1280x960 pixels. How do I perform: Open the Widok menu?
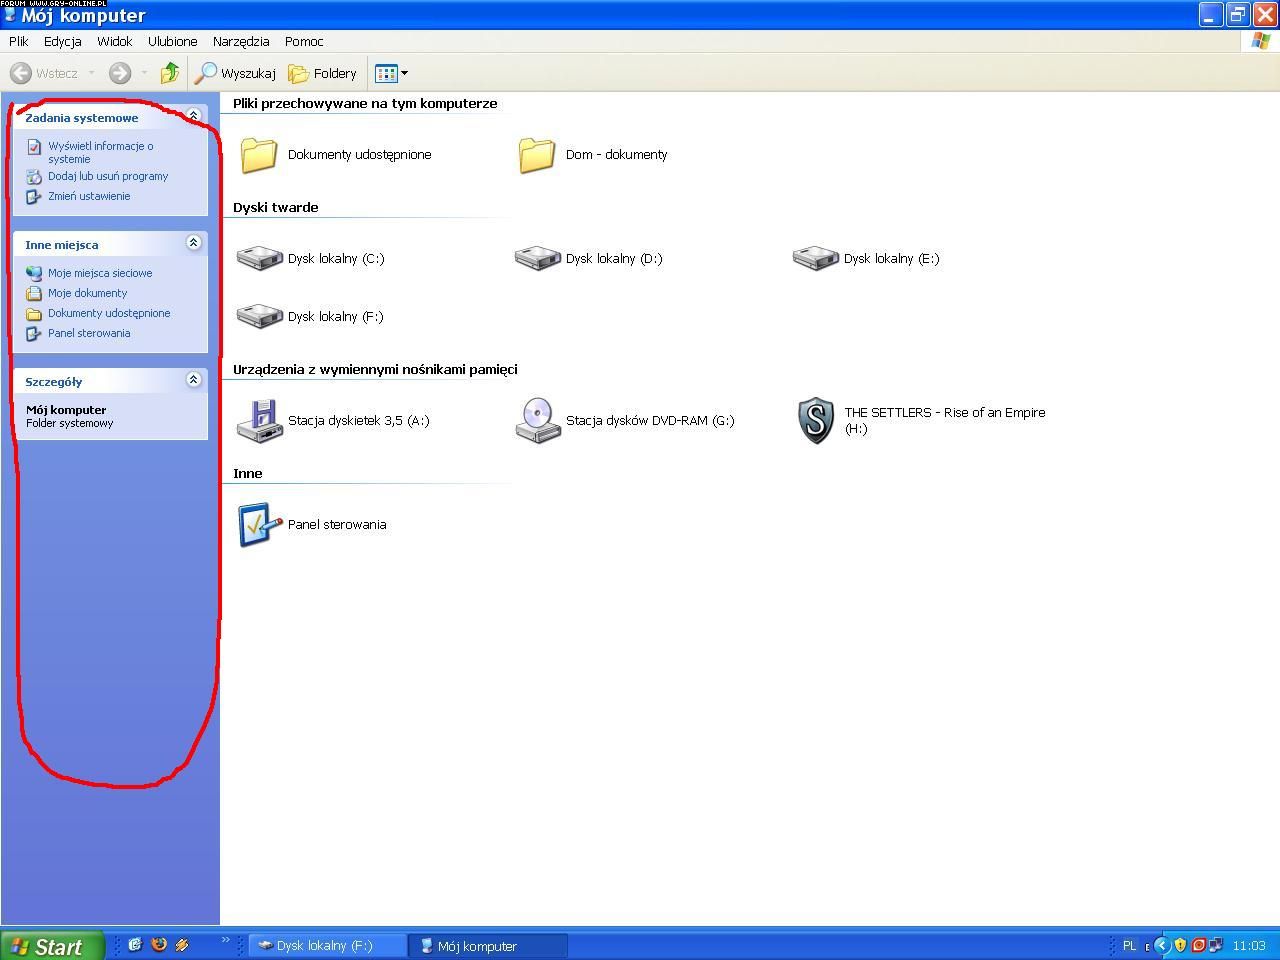[x=114, y=41]
